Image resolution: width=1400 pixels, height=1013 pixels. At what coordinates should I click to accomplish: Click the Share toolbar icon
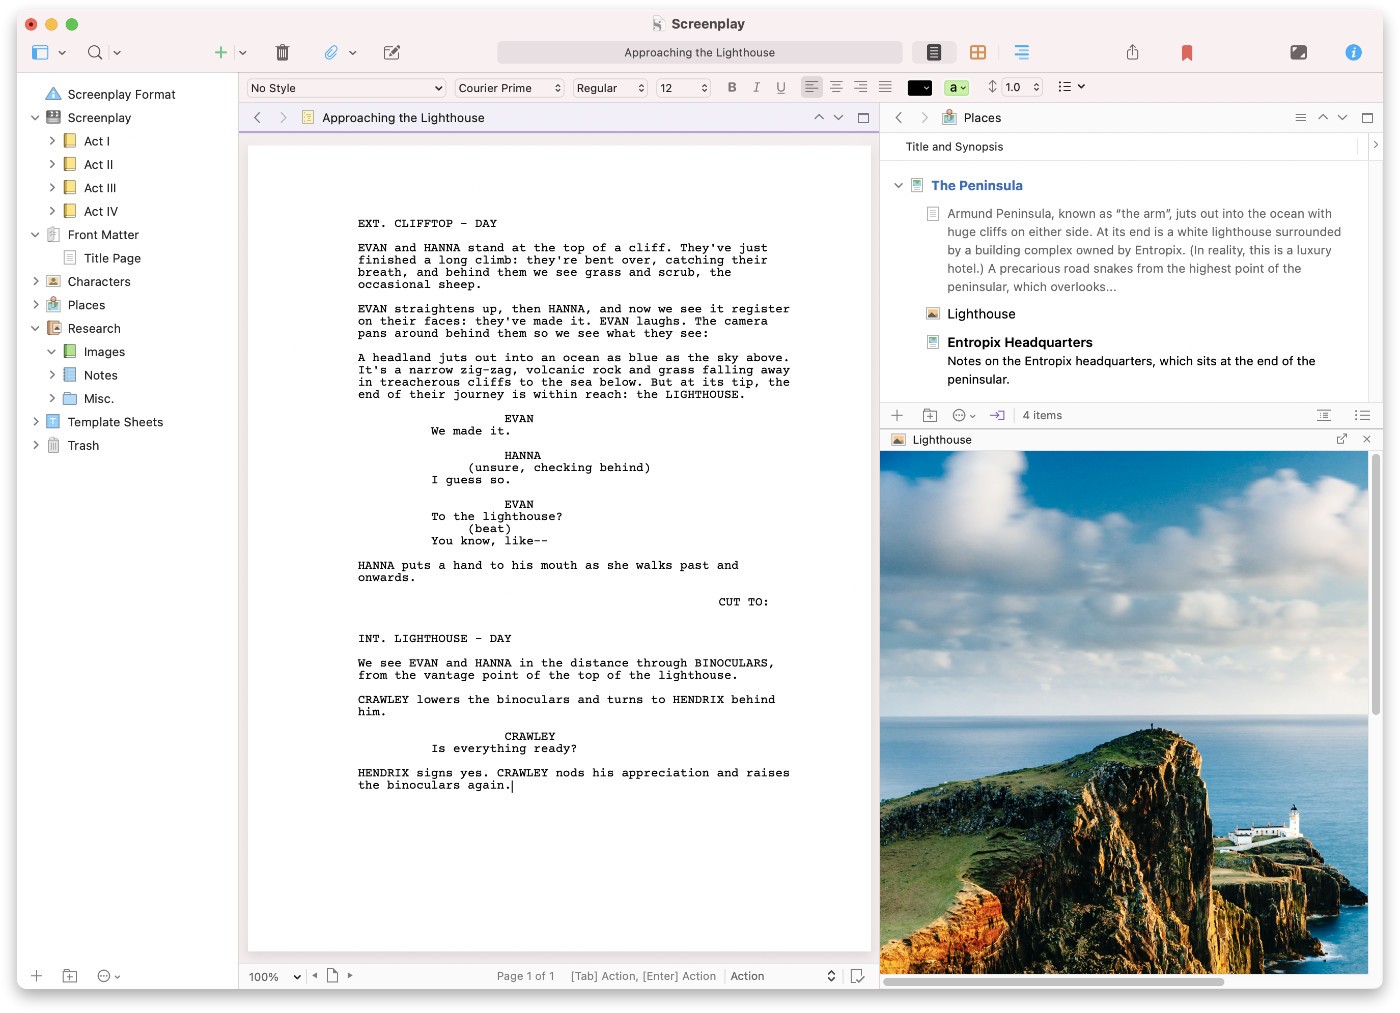coord(1133,52)
